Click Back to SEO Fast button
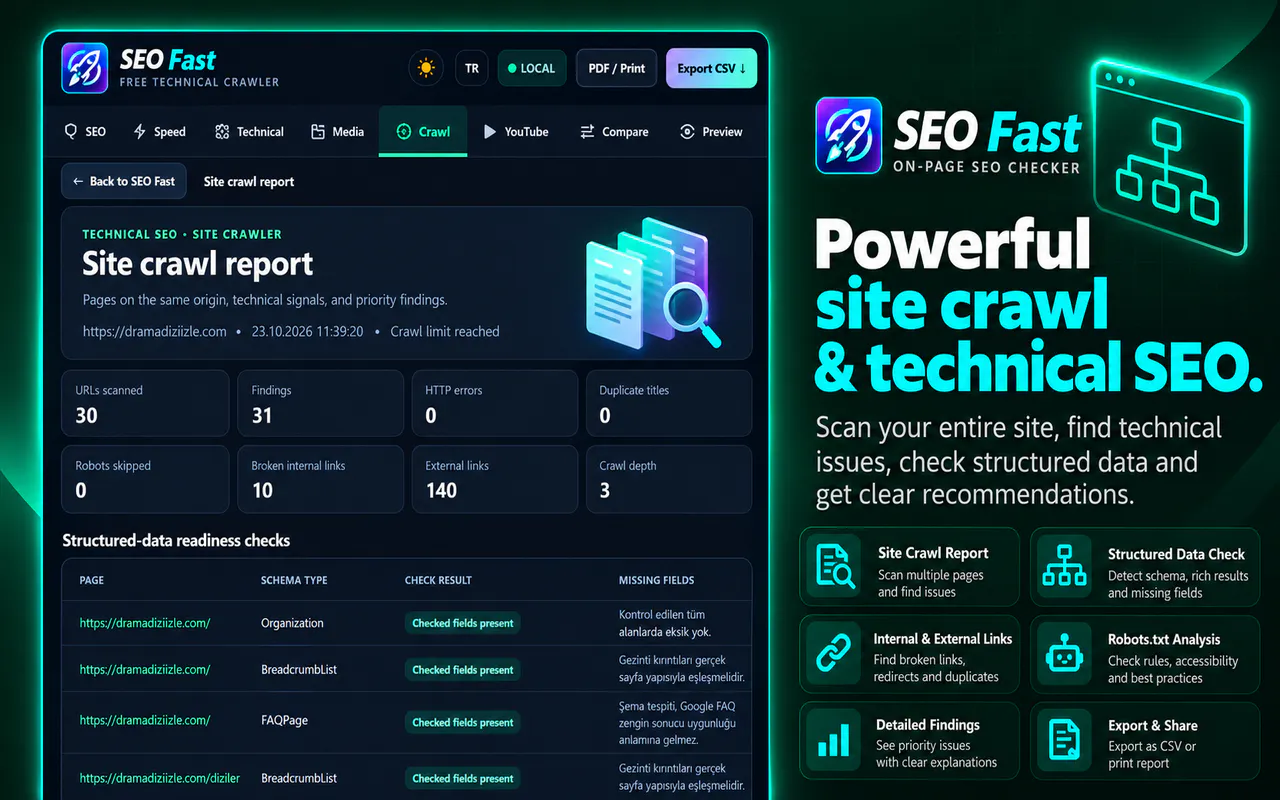1280x800 pixels. (124, 181)
